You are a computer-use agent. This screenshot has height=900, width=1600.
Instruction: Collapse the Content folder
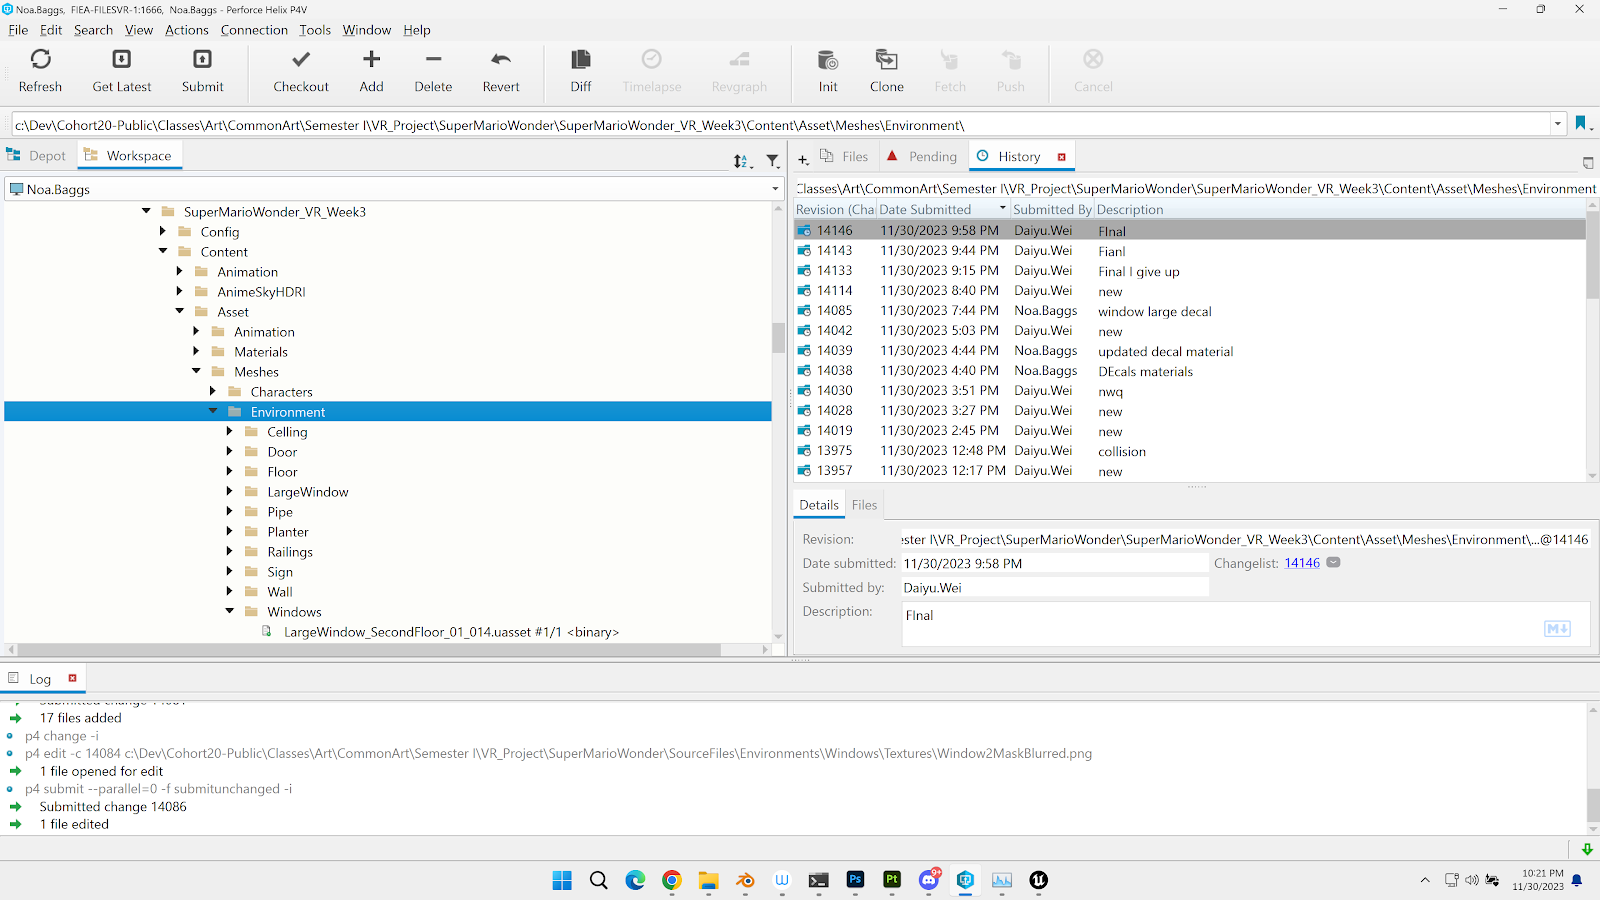pos(163,251)
